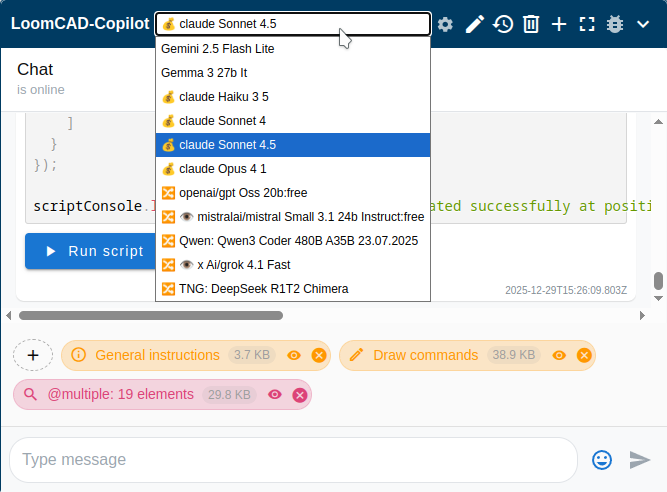Screen dimensions: 667x492
Task: Click vertical scrollbar down arrow
Action: click(x=658, y=298)
